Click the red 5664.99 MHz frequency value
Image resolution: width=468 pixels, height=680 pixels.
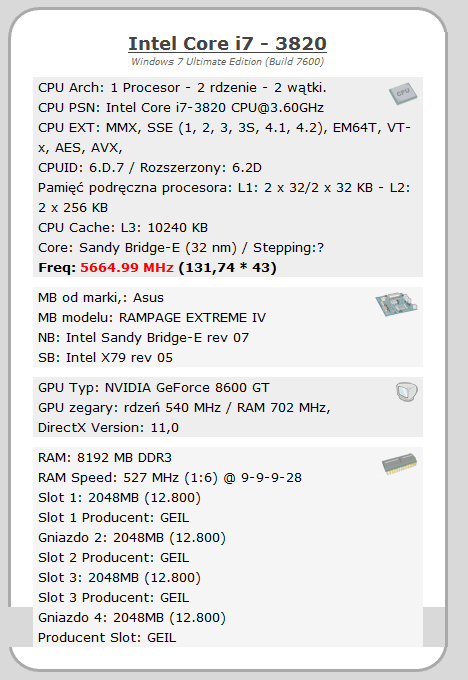tap(127, 268)
